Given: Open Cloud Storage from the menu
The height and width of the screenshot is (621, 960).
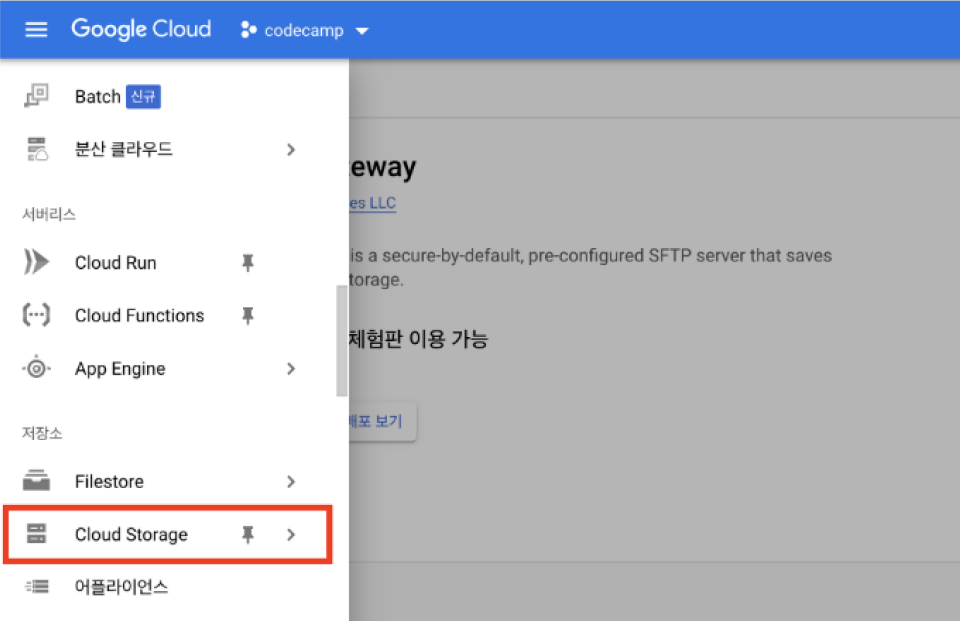Looking at the screenshot, I should (132, 535).
